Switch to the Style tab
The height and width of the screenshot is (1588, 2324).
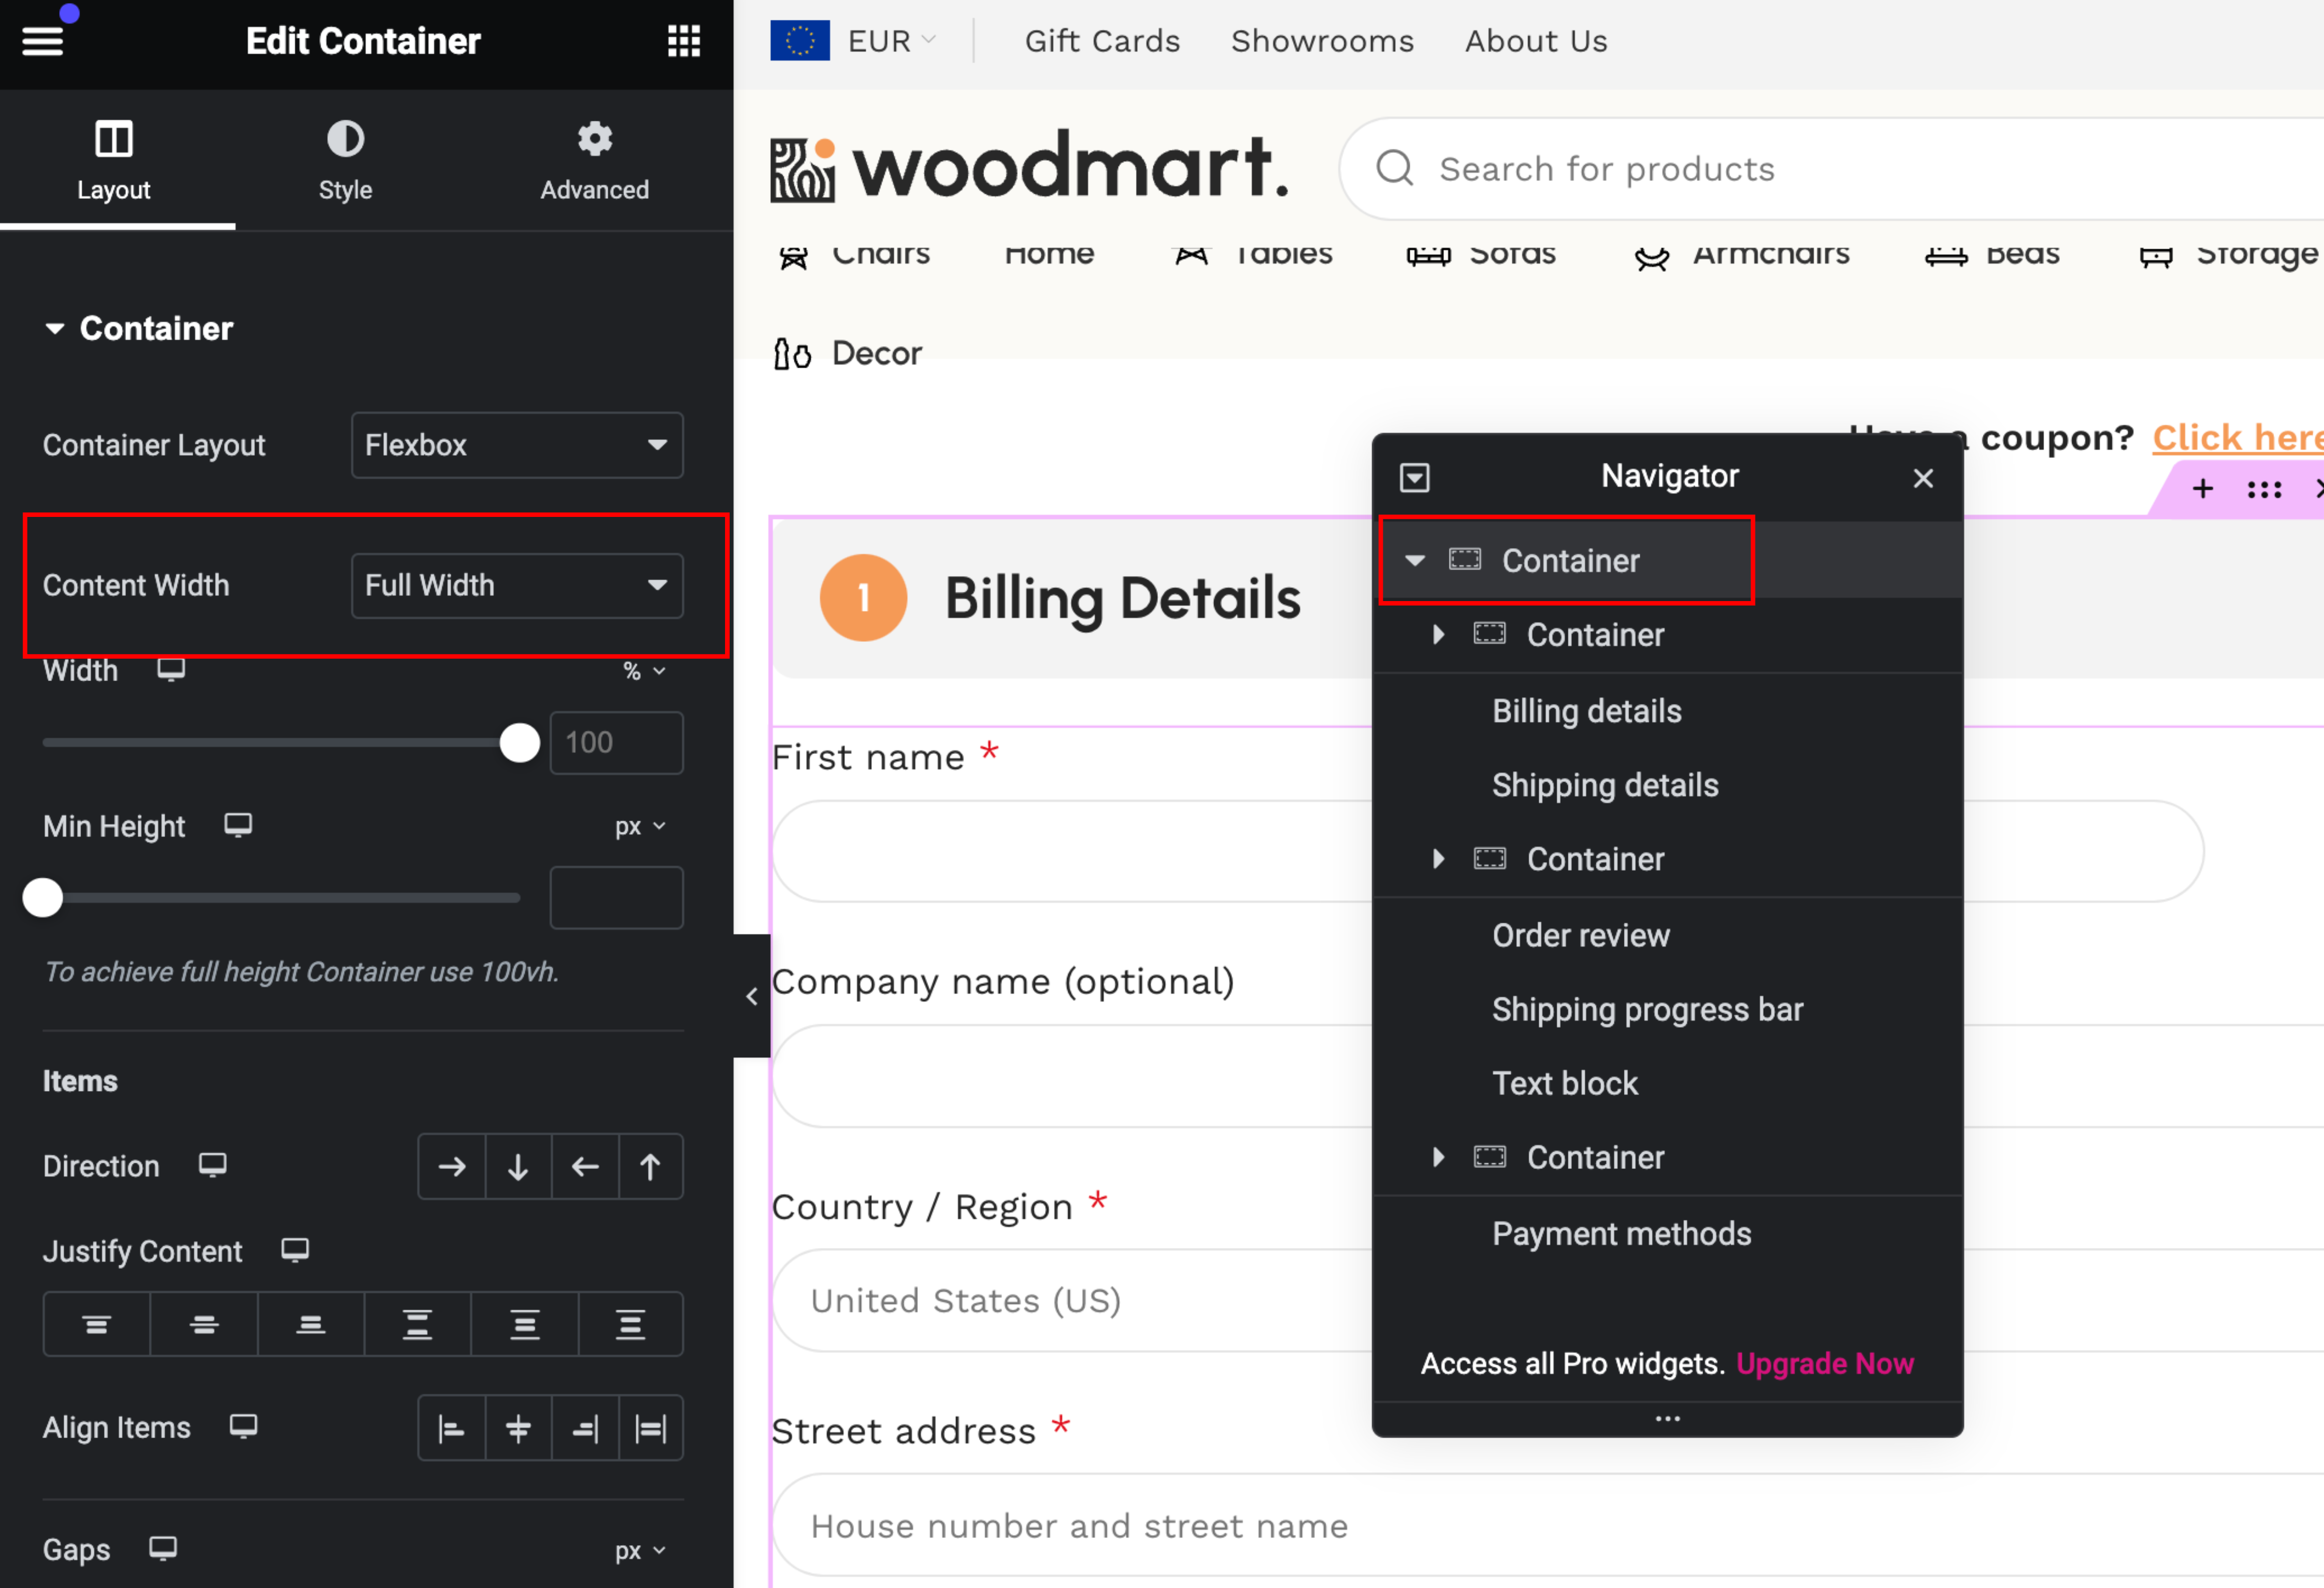(345, 160)
